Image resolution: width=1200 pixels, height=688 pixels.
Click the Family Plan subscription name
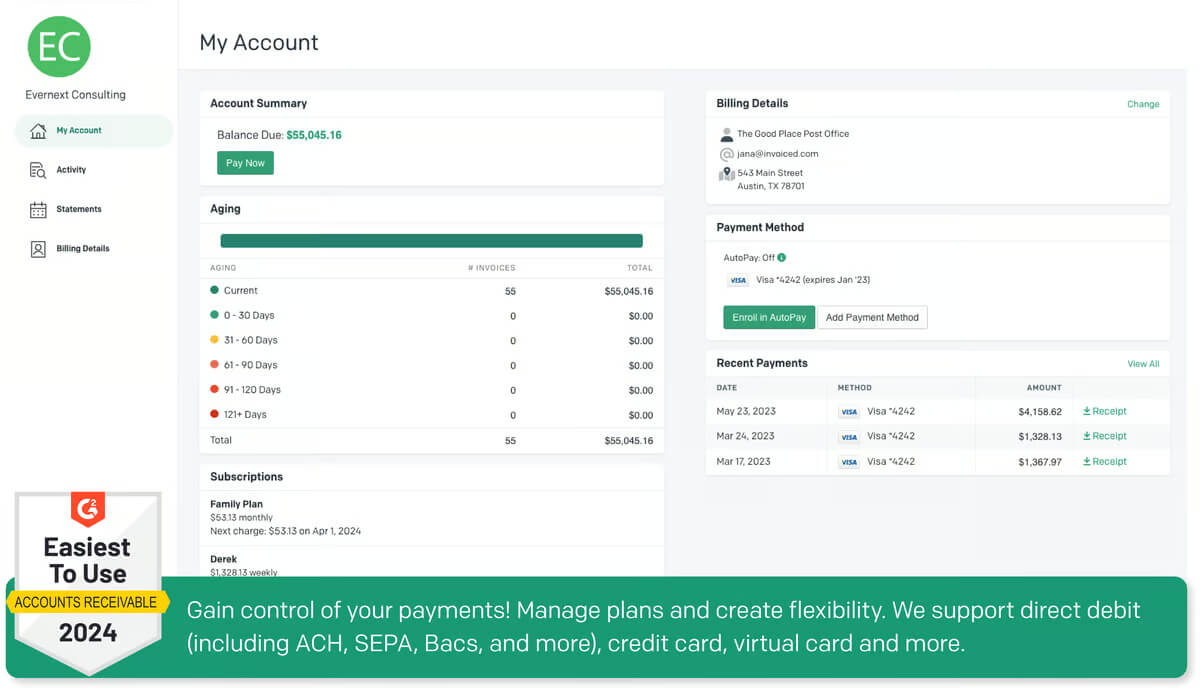click(x=236, y=504)
